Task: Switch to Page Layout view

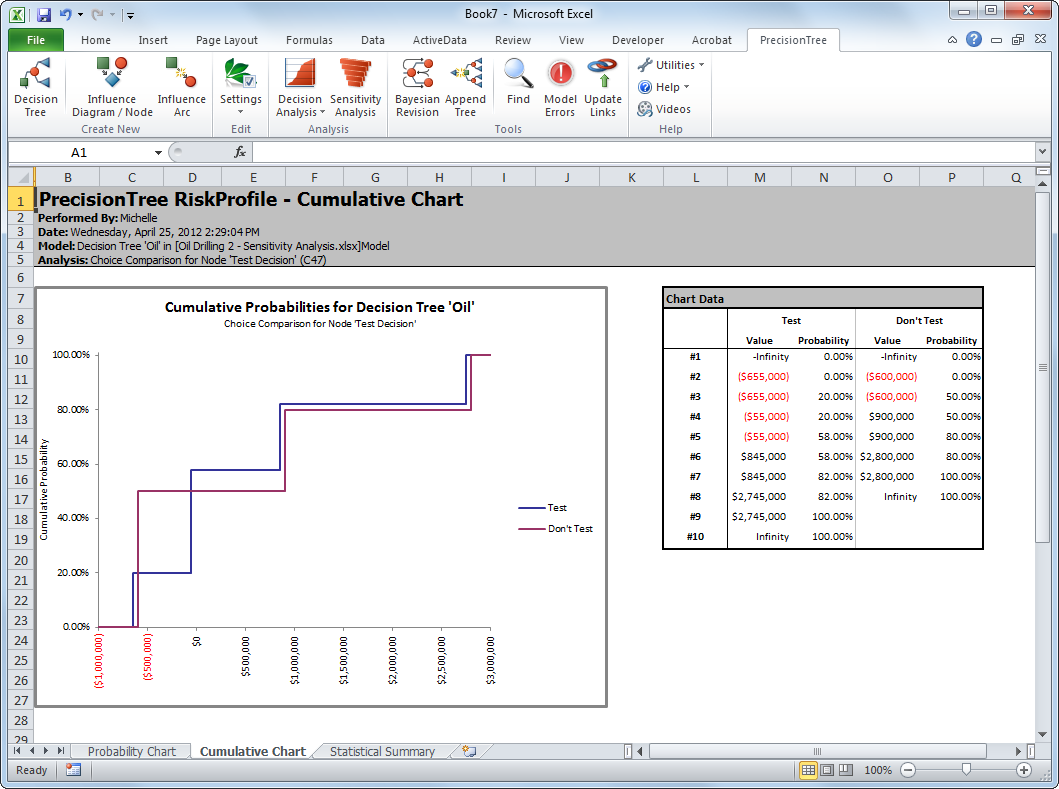Action: click(827, 770)
